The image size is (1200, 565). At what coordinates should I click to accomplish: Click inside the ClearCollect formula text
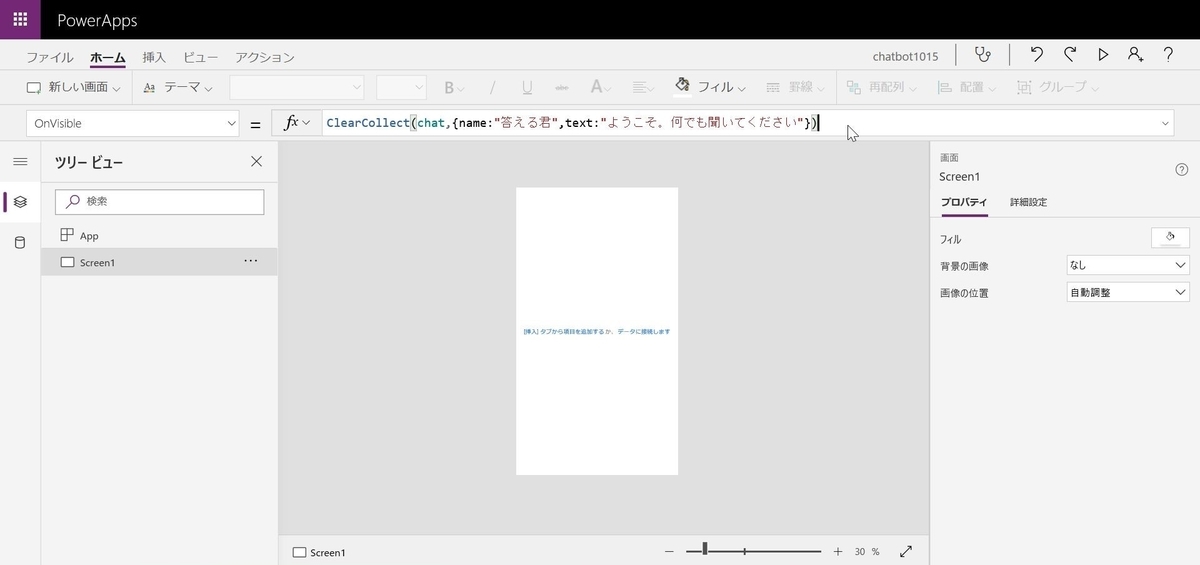571,123
